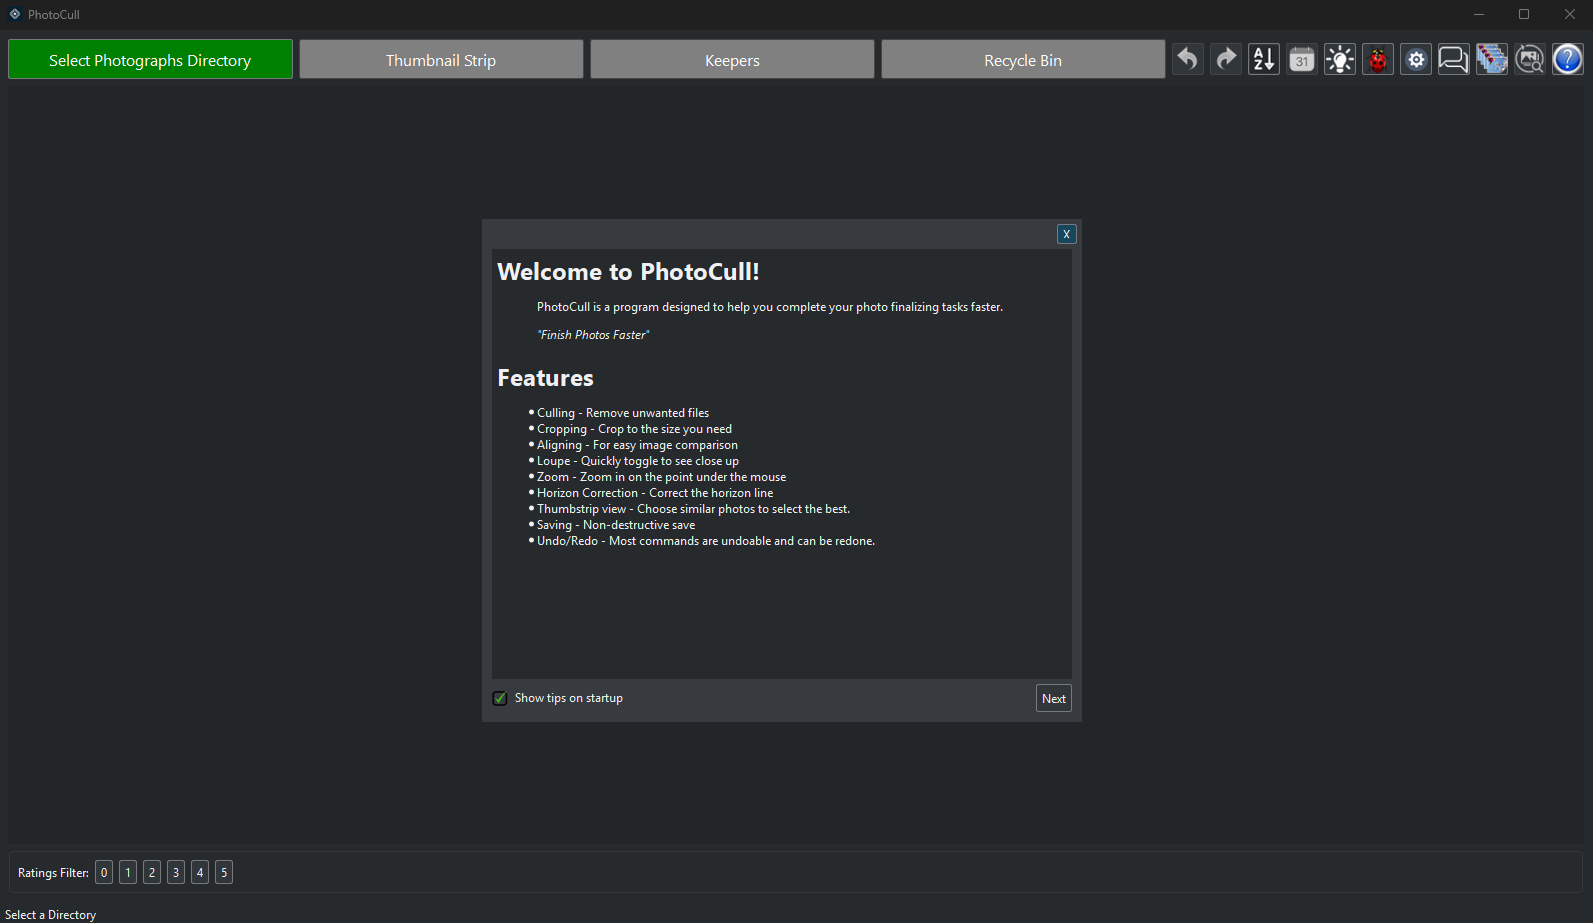Open the feedback chat bubbles icon
Image resolution: width=1593 pixels, height=923 pixels.
pos(1454,60)
